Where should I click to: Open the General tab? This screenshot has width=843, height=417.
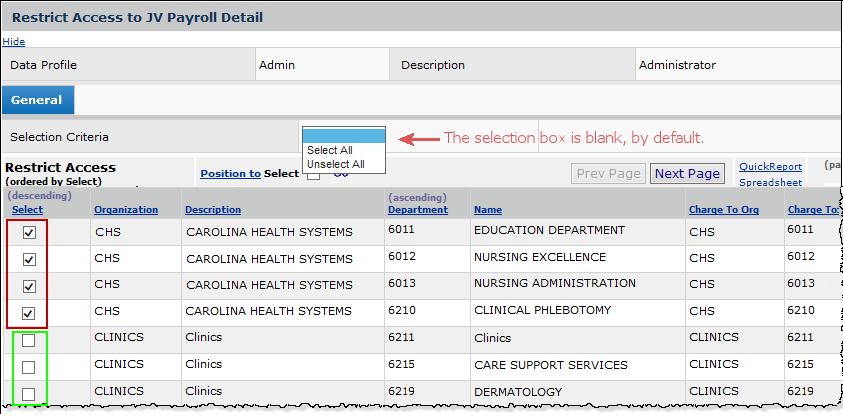[37, 100]
